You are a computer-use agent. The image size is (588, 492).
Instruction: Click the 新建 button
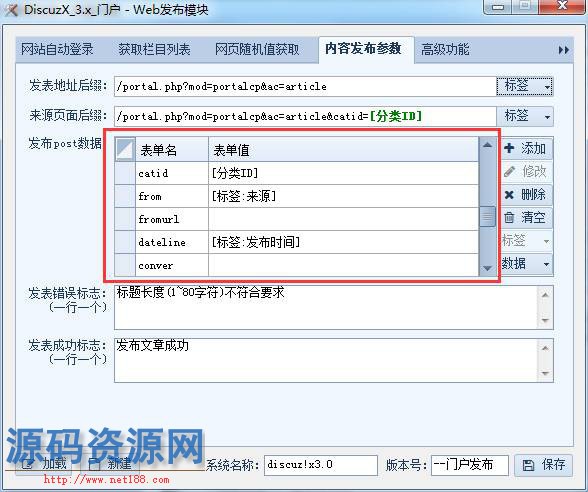click(110, 465)
